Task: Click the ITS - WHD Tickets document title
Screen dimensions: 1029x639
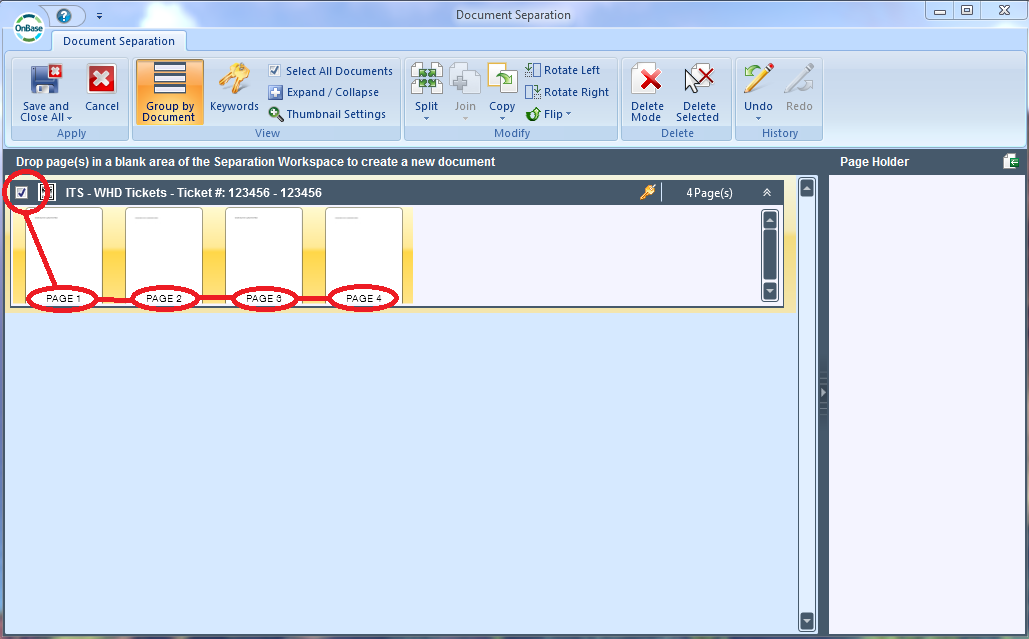Action: coord(194,192)
